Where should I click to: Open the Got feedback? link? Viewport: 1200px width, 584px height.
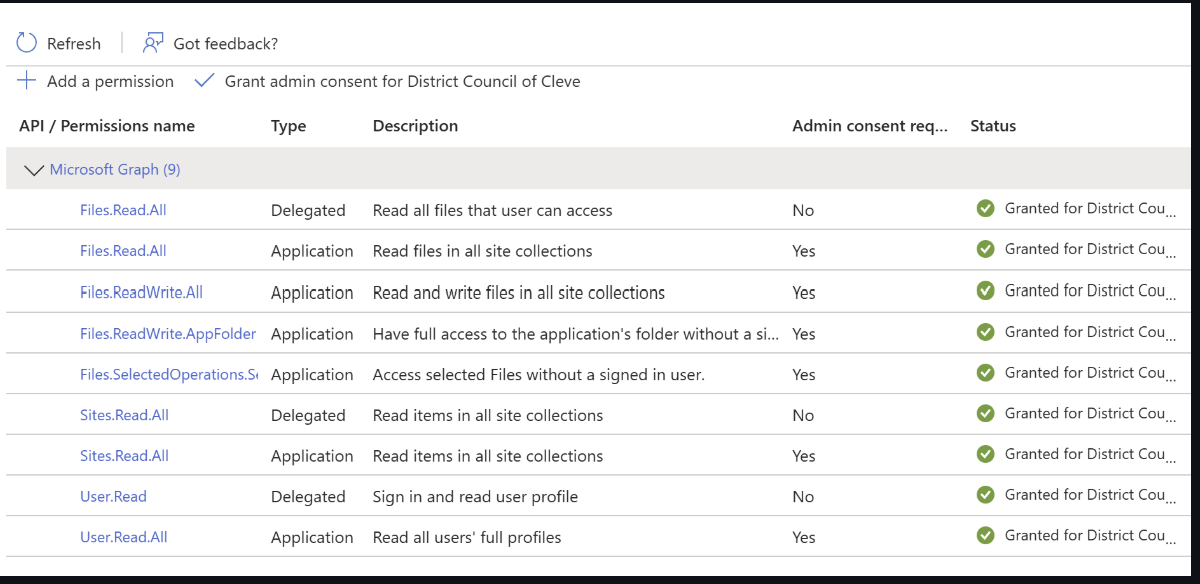point(226,44)
